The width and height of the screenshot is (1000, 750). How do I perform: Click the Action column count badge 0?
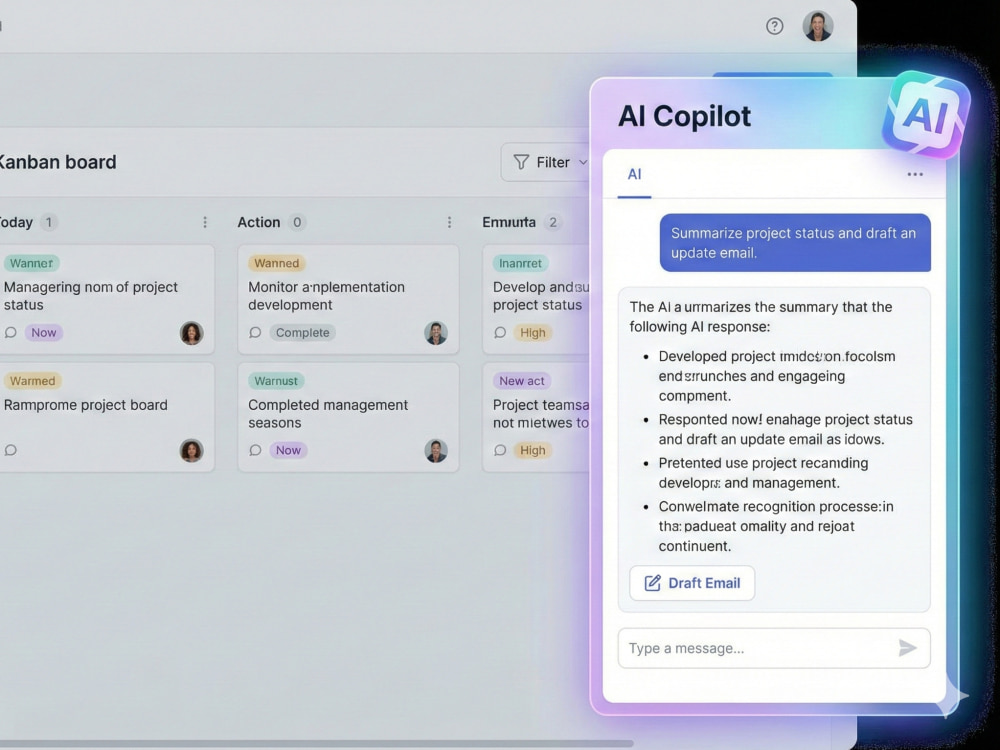pyautogui.click(x=297, y=222)
